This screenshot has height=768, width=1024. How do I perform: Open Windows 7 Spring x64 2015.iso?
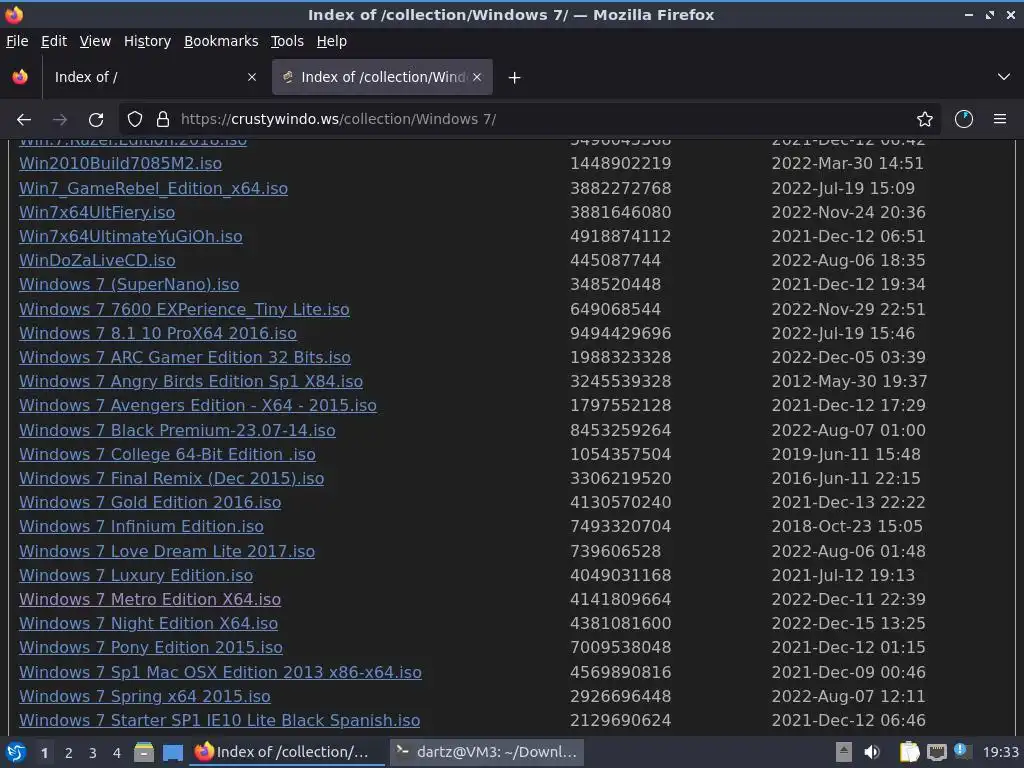(144, 696)
